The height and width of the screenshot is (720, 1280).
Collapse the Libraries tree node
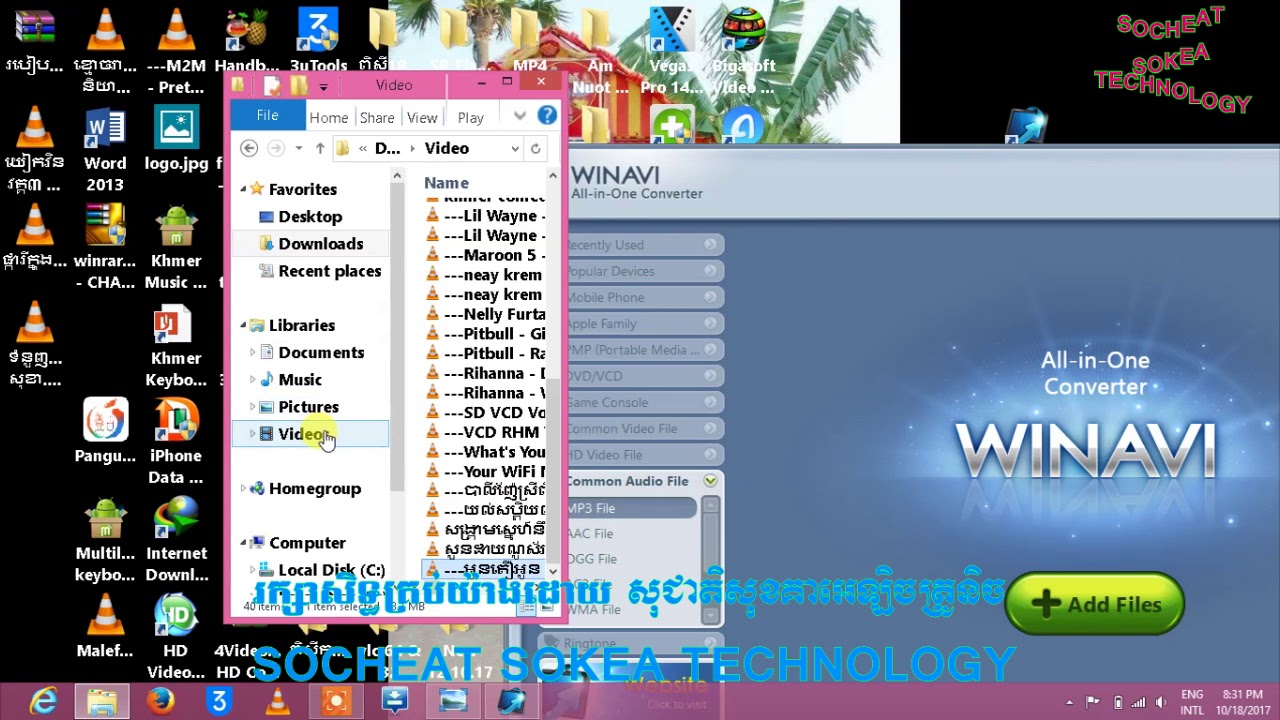[243, 325]
